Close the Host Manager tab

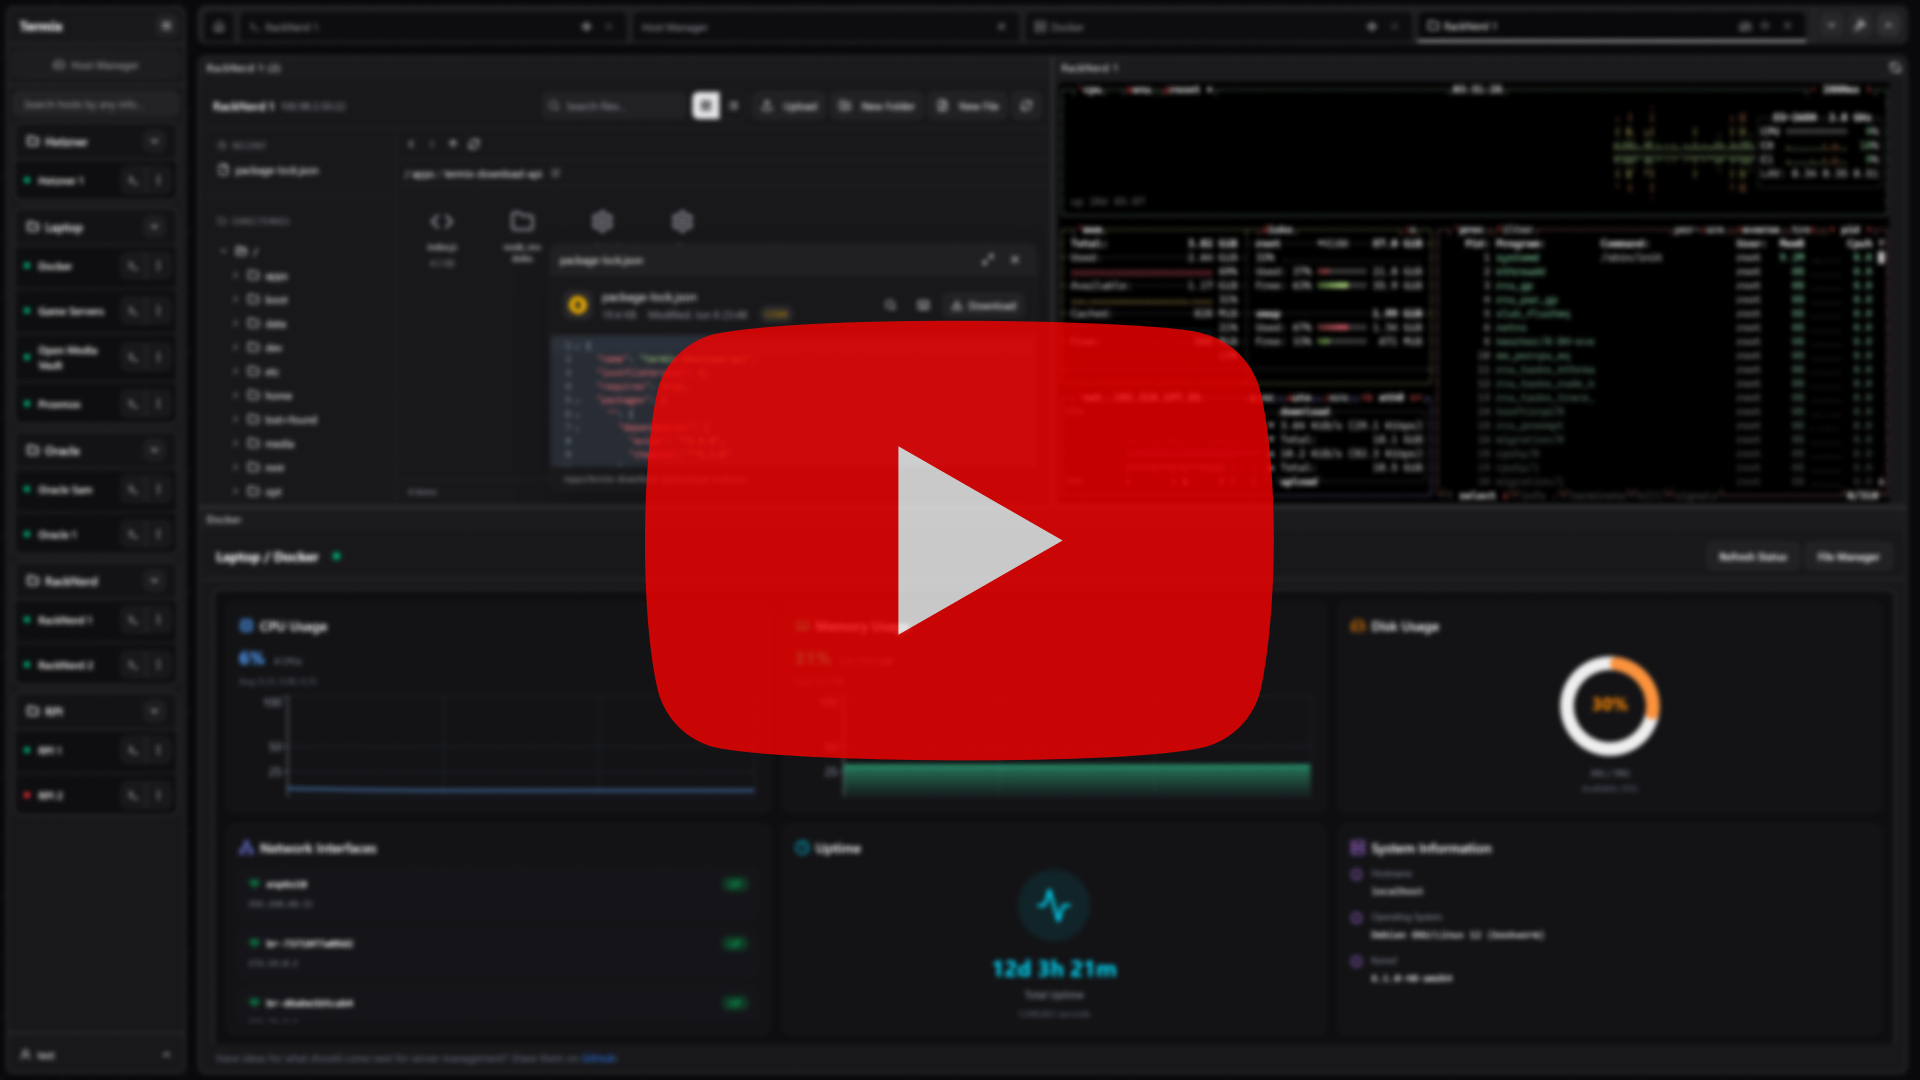click(1001, 27)
